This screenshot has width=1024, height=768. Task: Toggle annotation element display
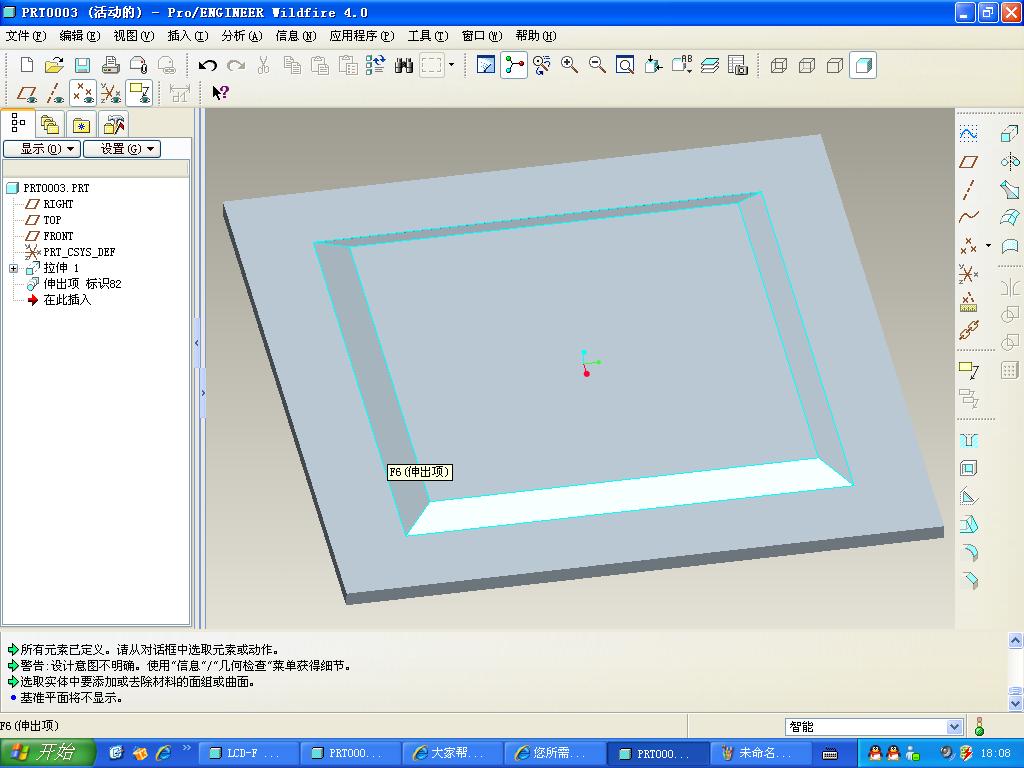(x=139, y=93)
